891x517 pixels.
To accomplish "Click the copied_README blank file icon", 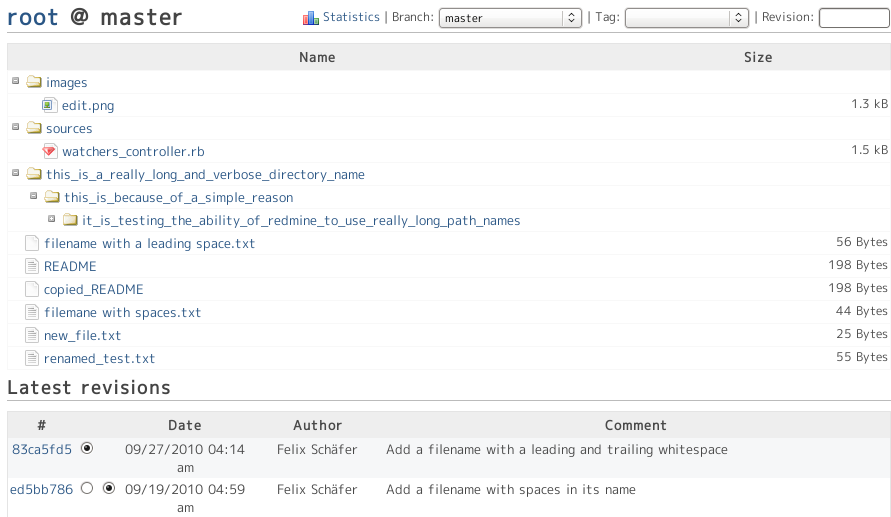I will pyautogui.click(x=32, y=289).
